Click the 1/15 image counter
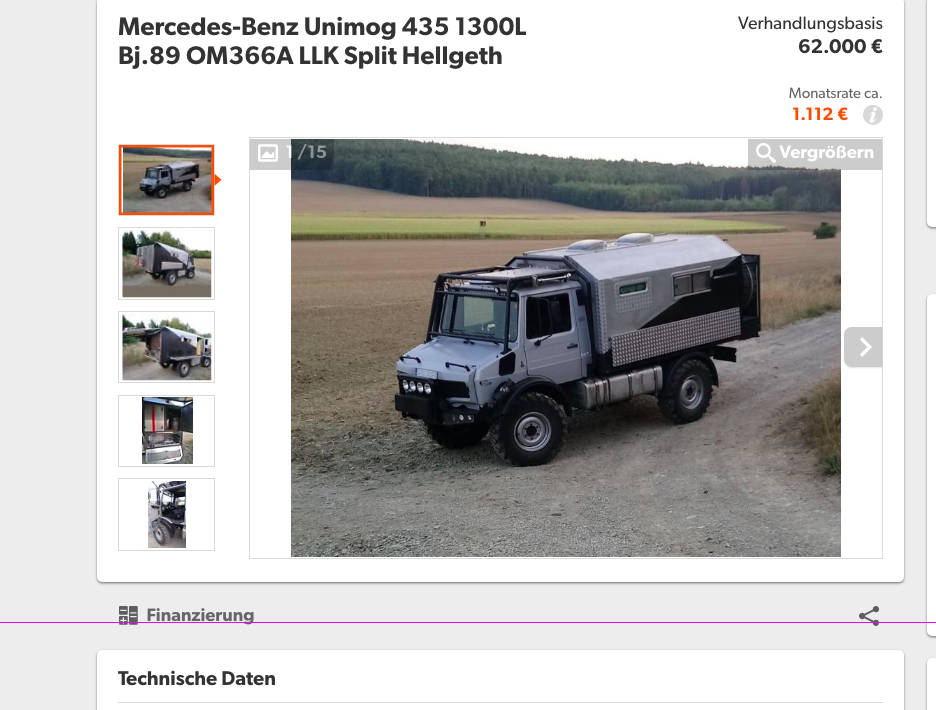936x710 pixels. tap(306, 152)
